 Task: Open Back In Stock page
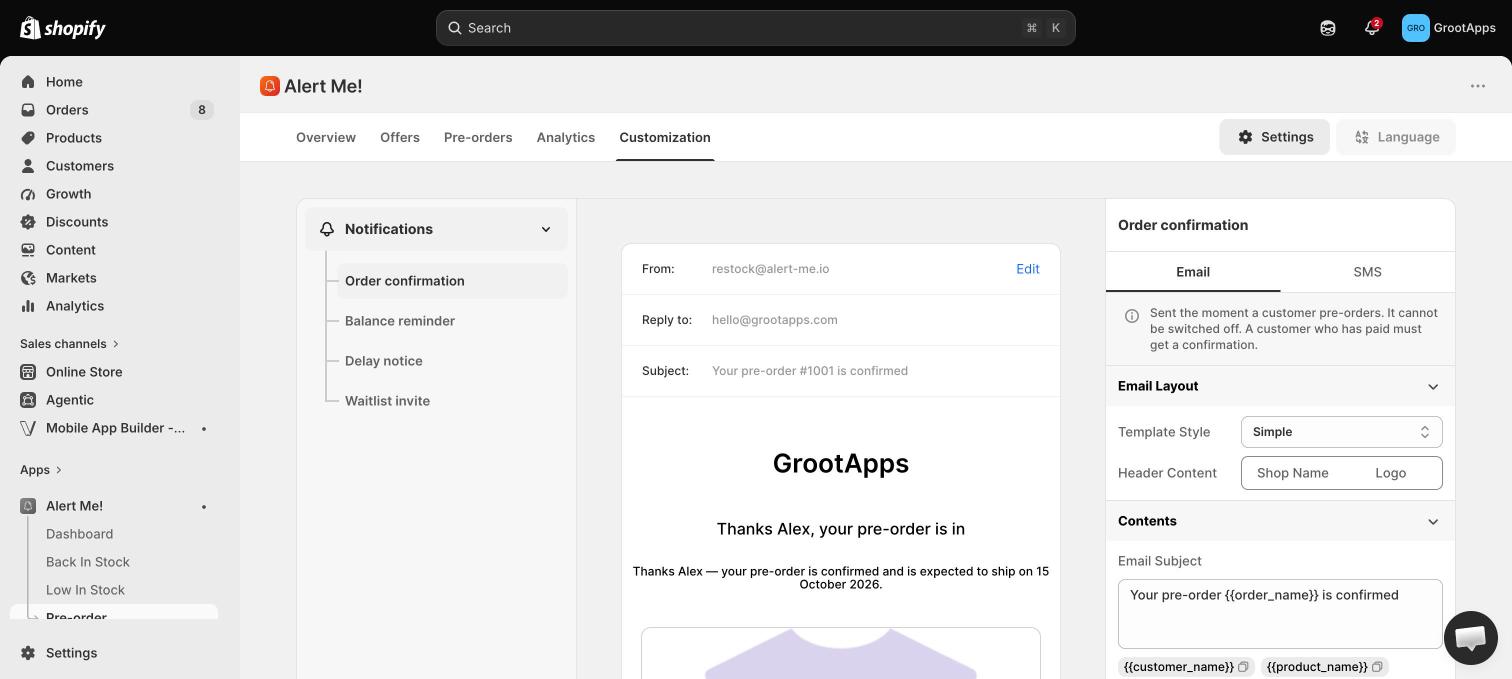pos(88,562)
